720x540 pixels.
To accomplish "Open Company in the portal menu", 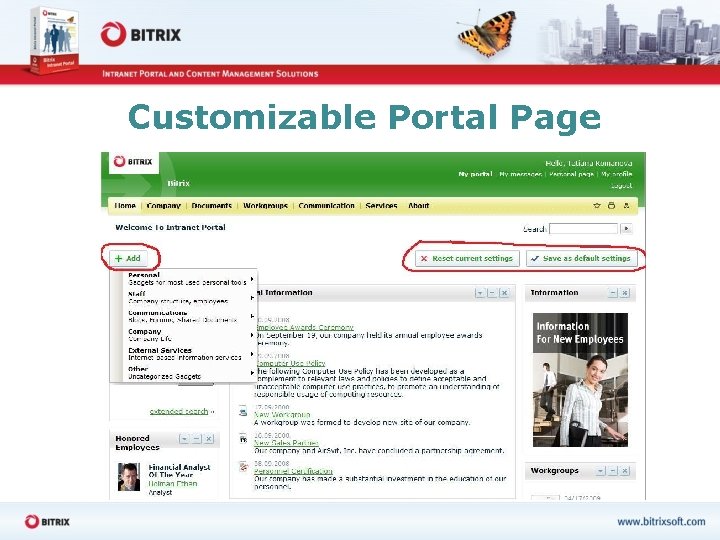I will click(163, 206).
